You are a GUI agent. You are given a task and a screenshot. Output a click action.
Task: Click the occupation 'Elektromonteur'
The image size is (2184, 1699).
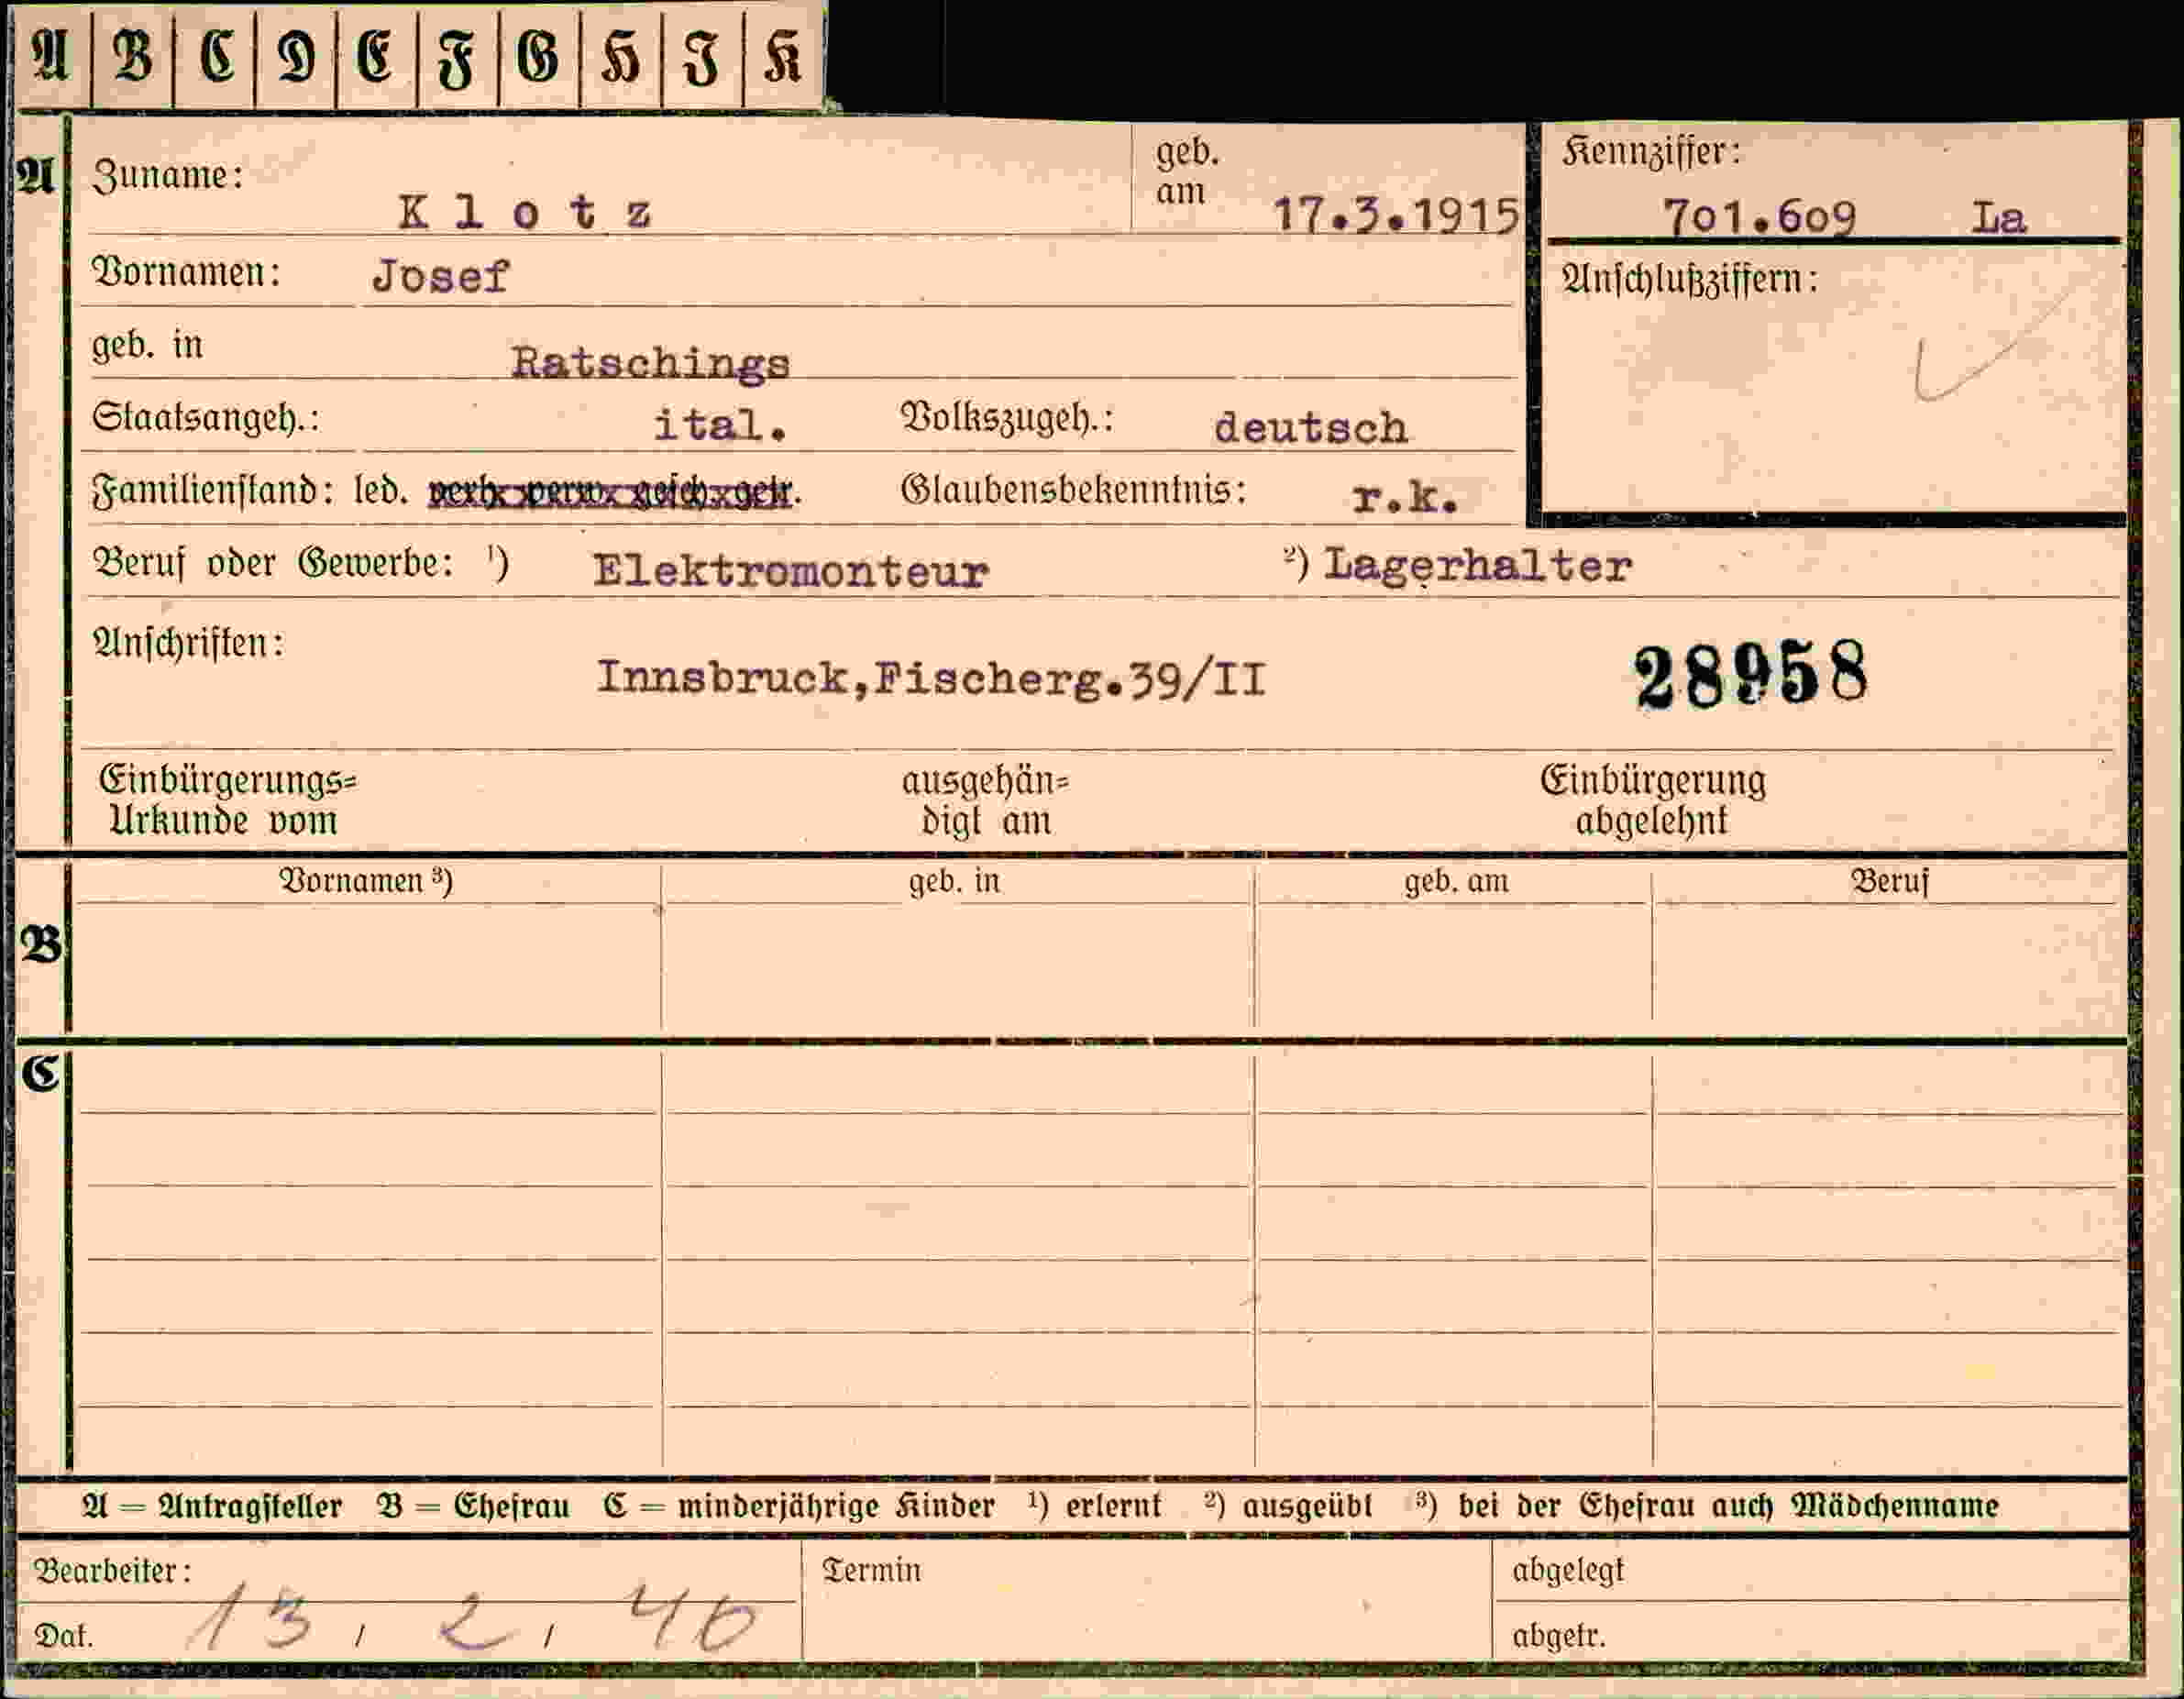tap(791, 571)
